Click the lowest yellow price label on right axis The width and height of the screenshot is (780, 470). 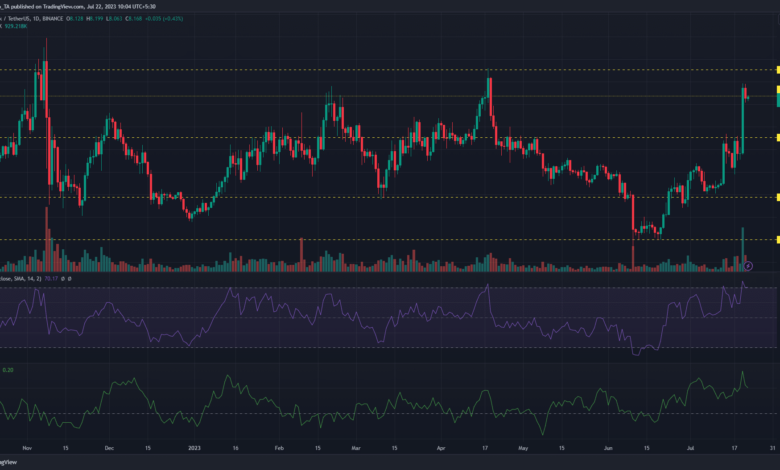[x=776, y=240]
